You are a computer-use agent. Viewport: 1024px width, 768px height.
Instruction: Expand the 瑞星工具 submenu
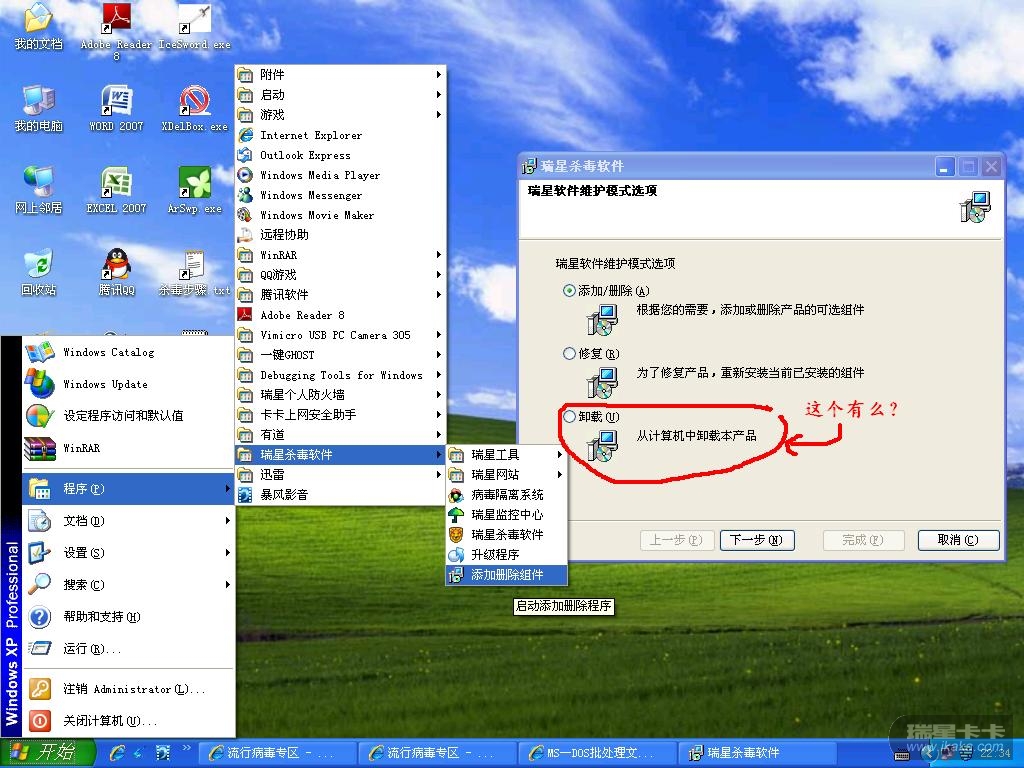[507, 455]
